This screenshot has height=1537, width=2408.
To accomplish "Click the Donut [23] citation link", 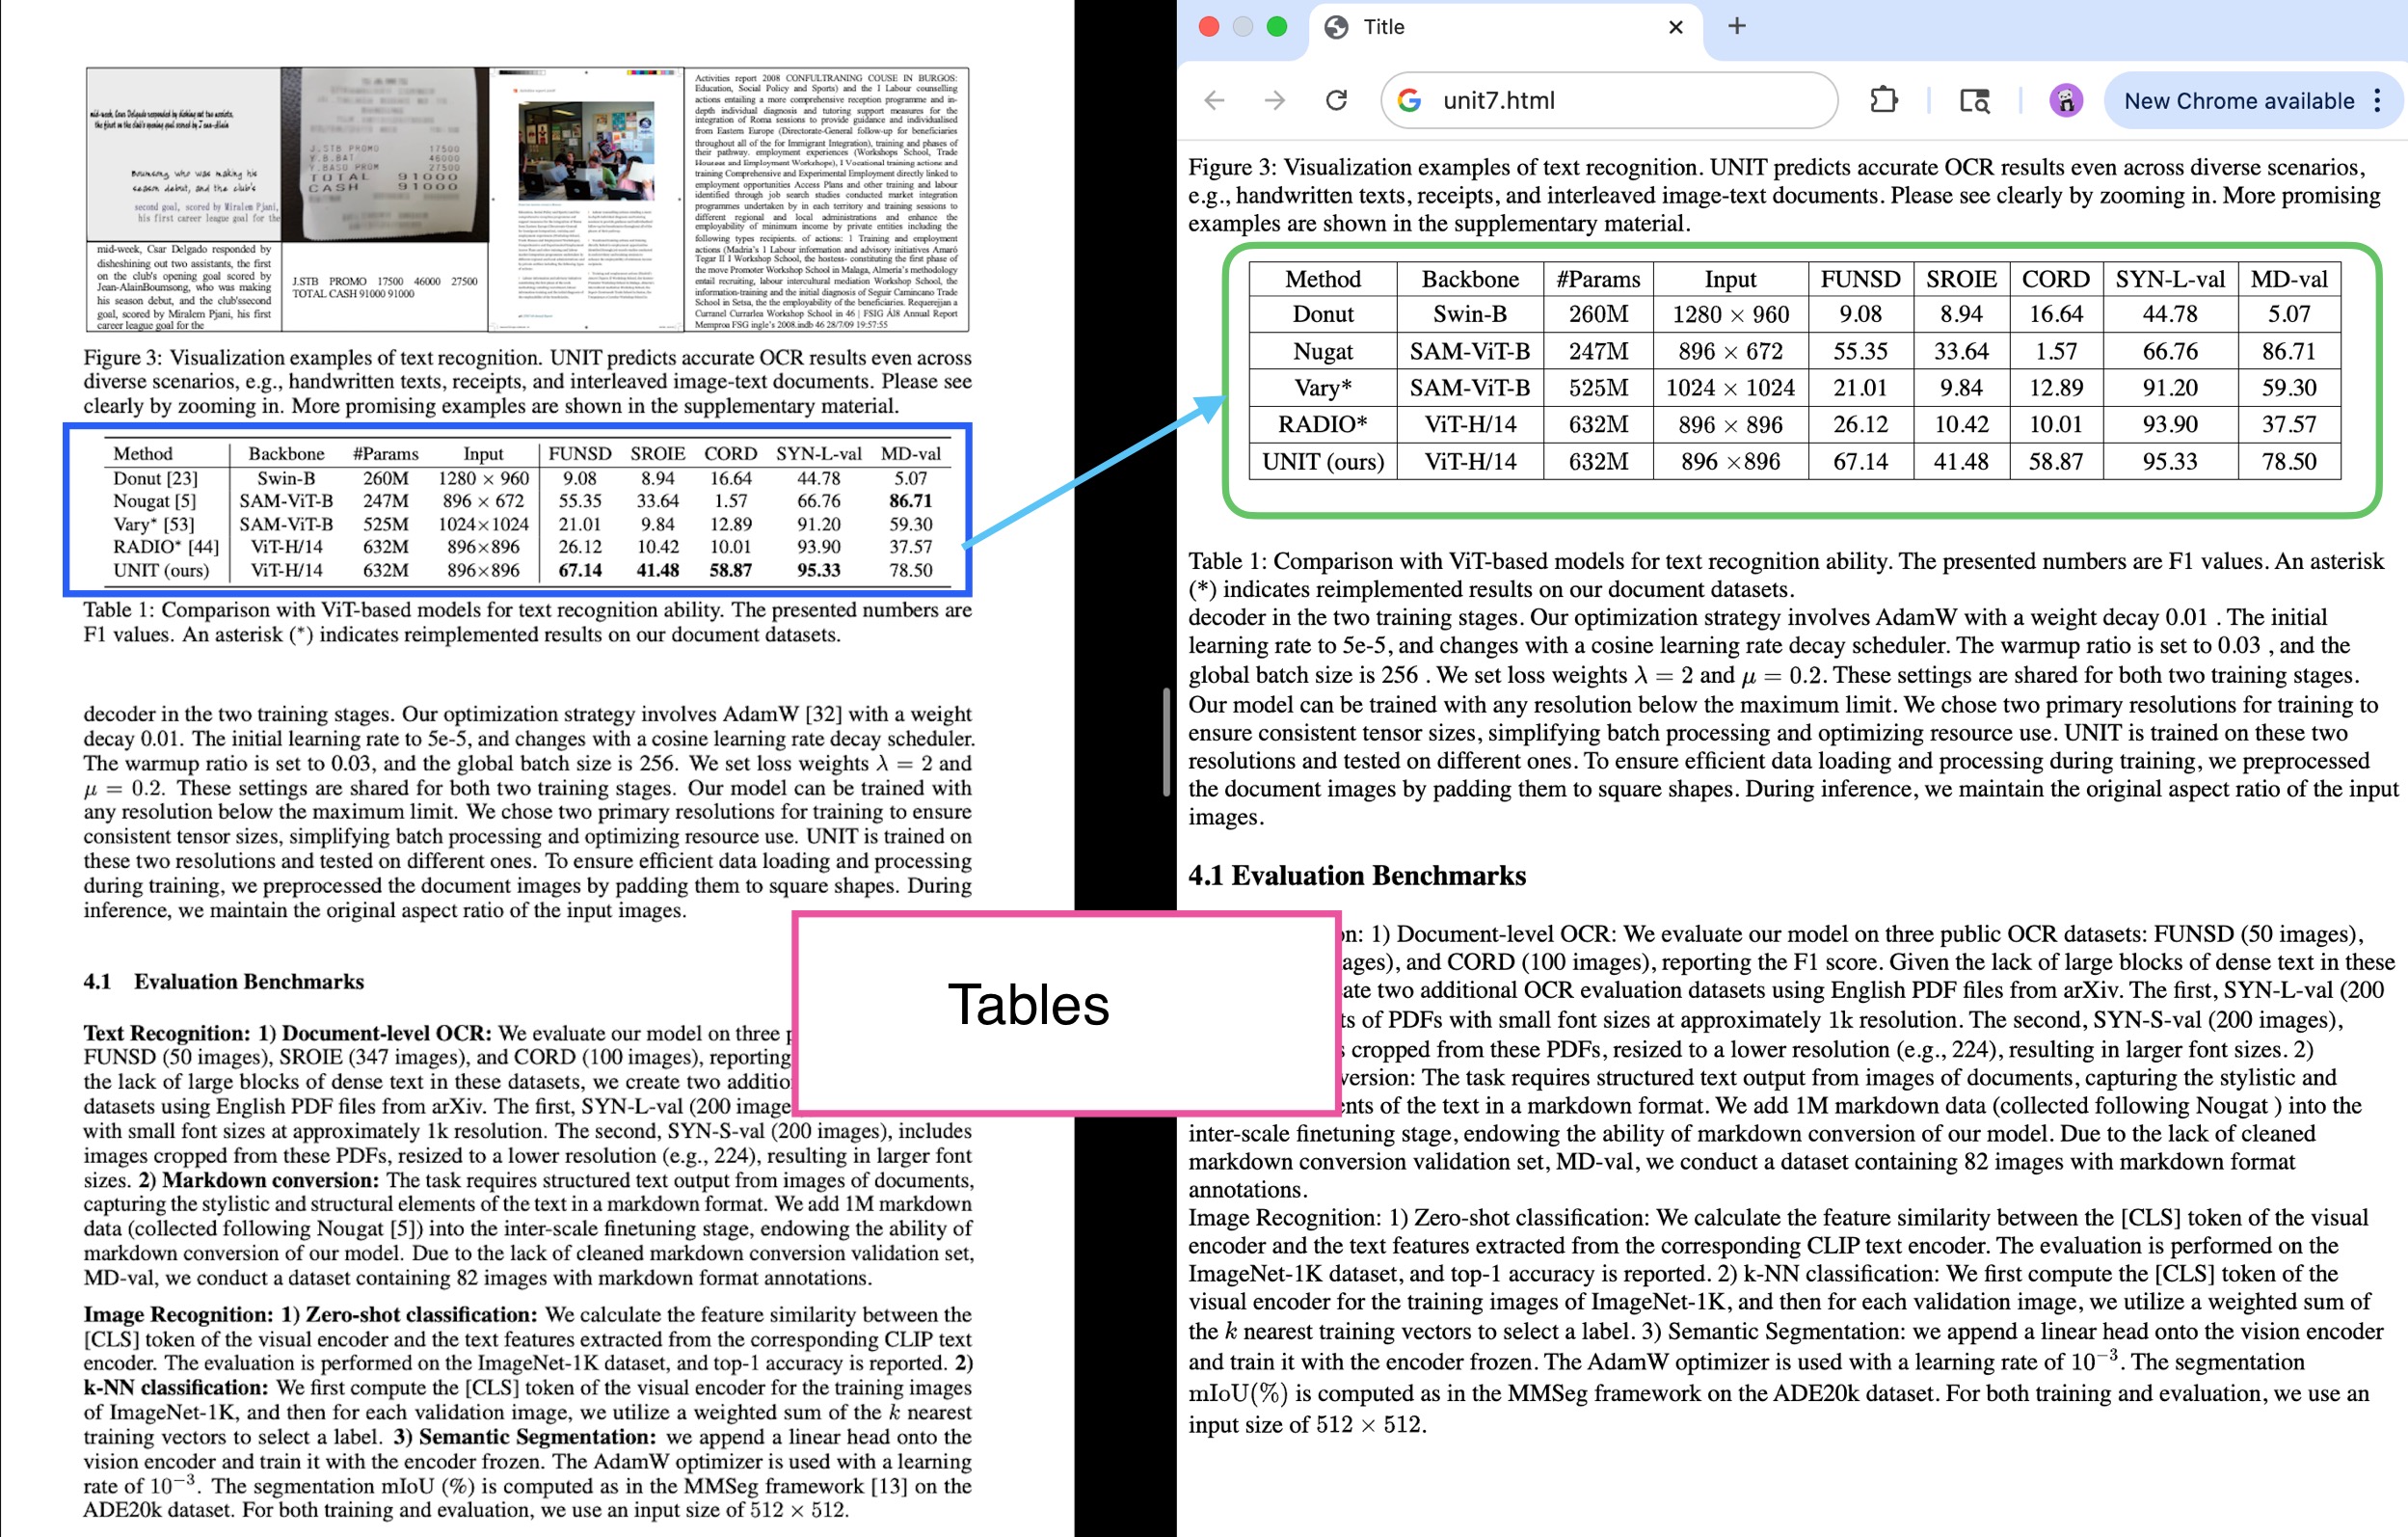I will [182, 478].
